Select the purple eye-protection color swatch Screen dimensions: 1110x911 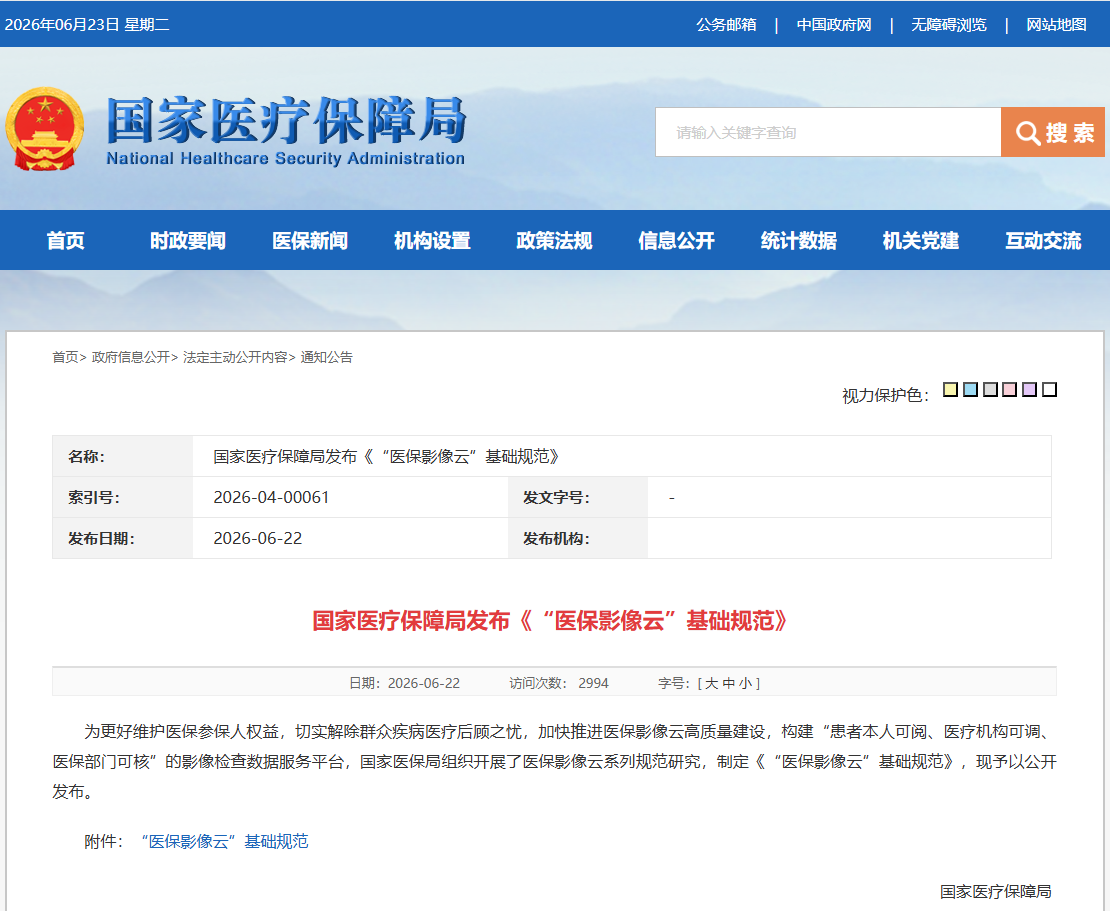pyautogui.click(x=1030, y=389)
